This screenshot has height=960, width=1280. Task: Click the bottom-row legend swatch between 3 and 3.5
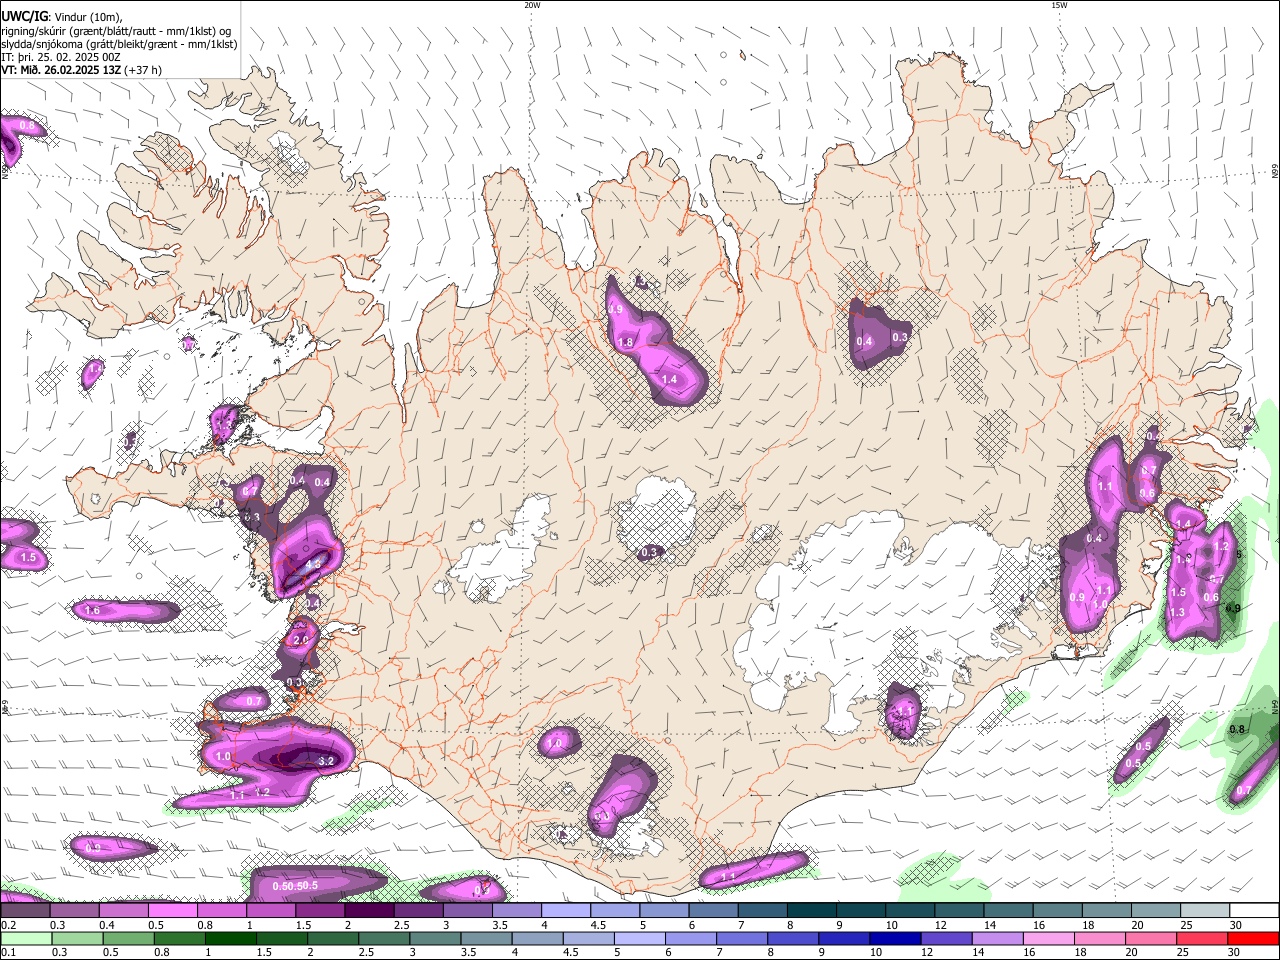point(435,938)
